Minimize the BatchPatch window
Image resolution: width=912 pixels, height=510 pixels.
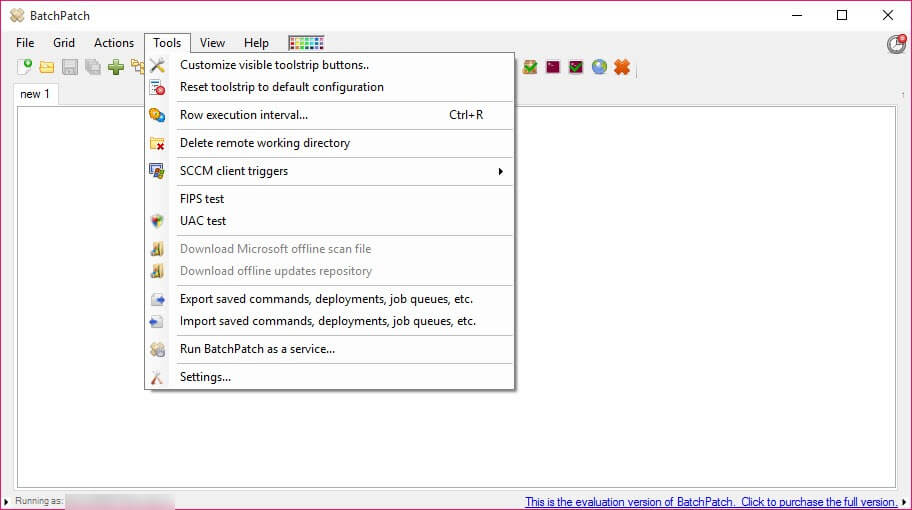coord(797,16)
